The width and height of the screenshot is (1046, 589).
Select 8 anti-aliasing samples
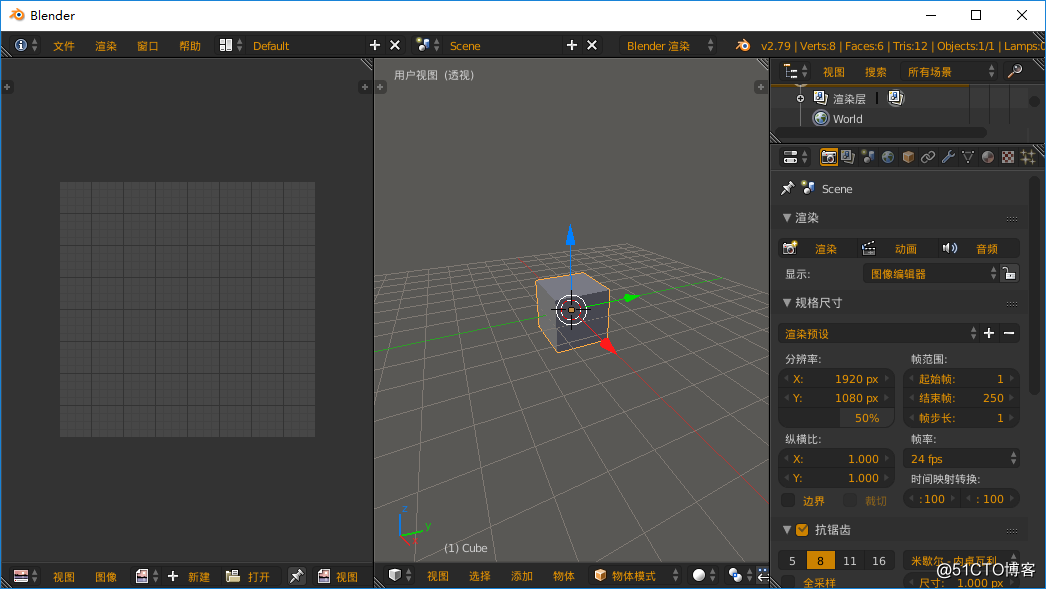point(821,561)
